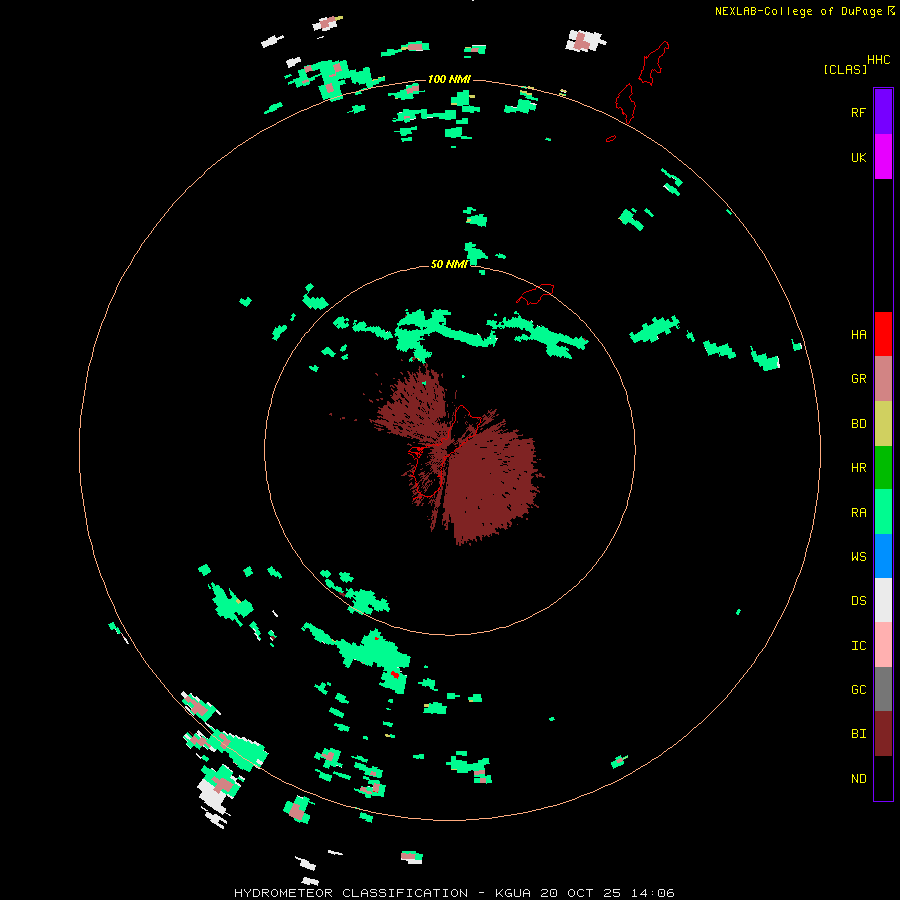Click the HA legend label
The height and width of the screenshot is (900, 900).
[x=858, y=335]
